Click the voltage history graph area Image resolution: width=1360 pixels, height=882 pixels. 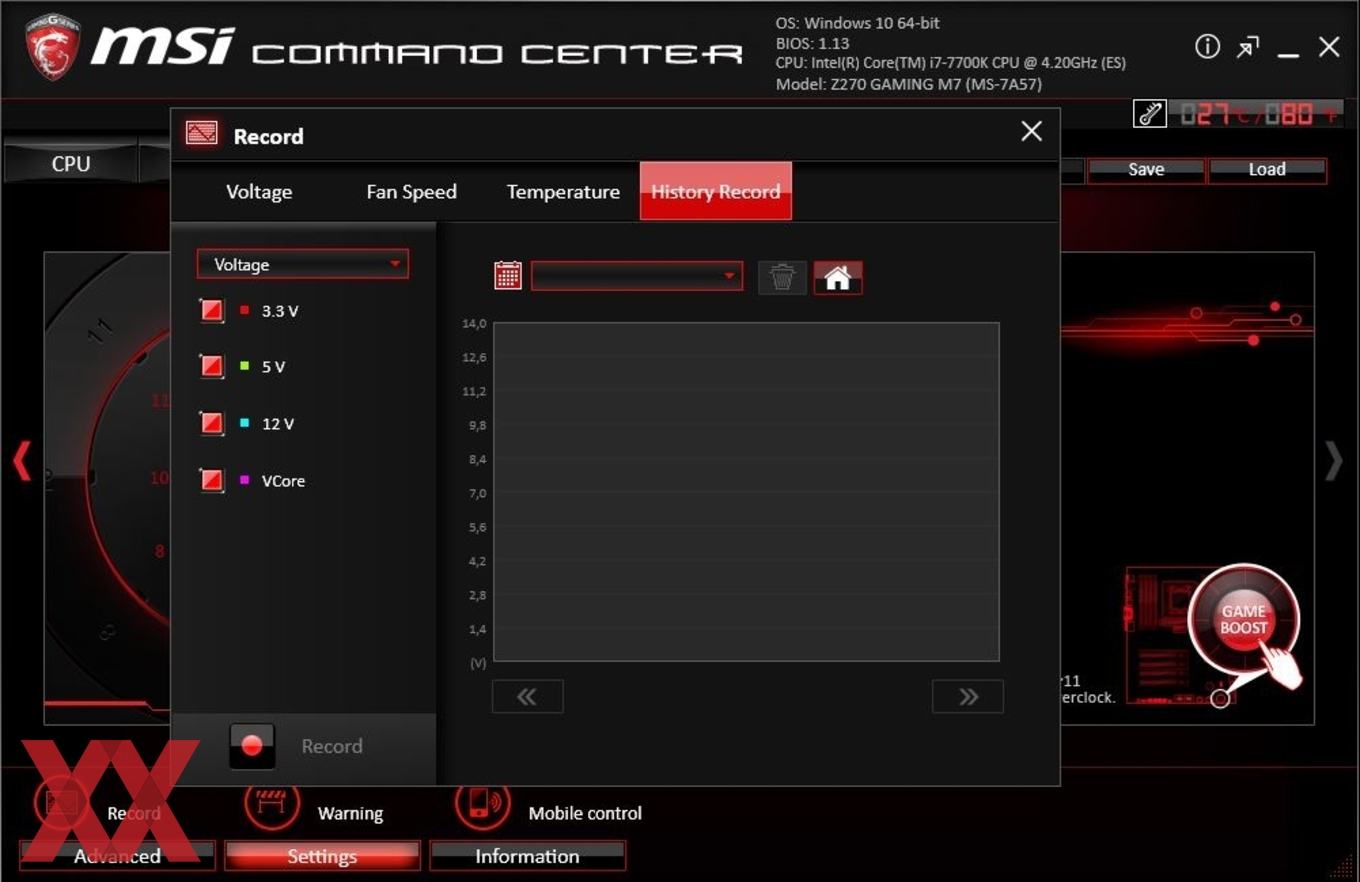pos(746,491)
